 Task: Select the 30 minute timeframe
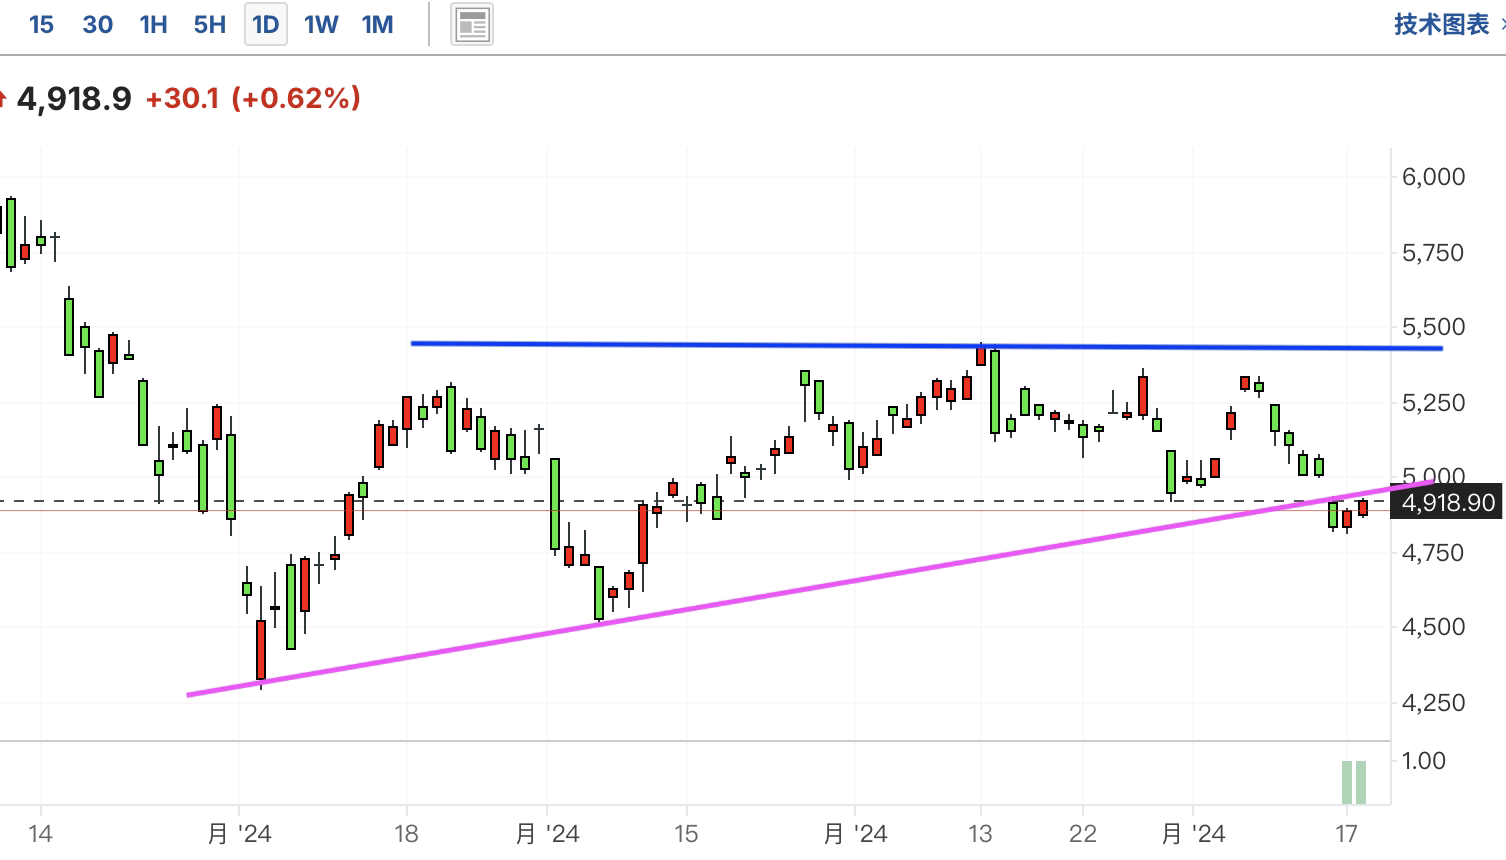coord(97,25)
